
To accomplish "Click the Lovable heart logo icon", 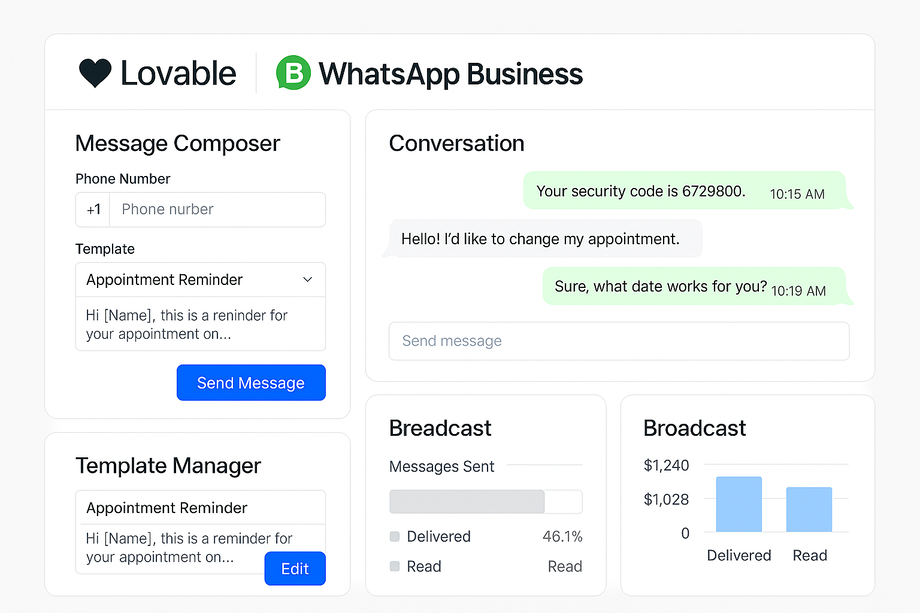I will (x=95, y=73).
